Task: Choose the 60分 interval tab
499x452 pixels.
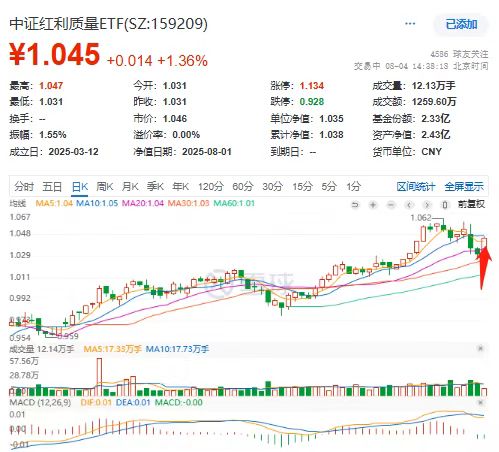Action: point(243,186)
